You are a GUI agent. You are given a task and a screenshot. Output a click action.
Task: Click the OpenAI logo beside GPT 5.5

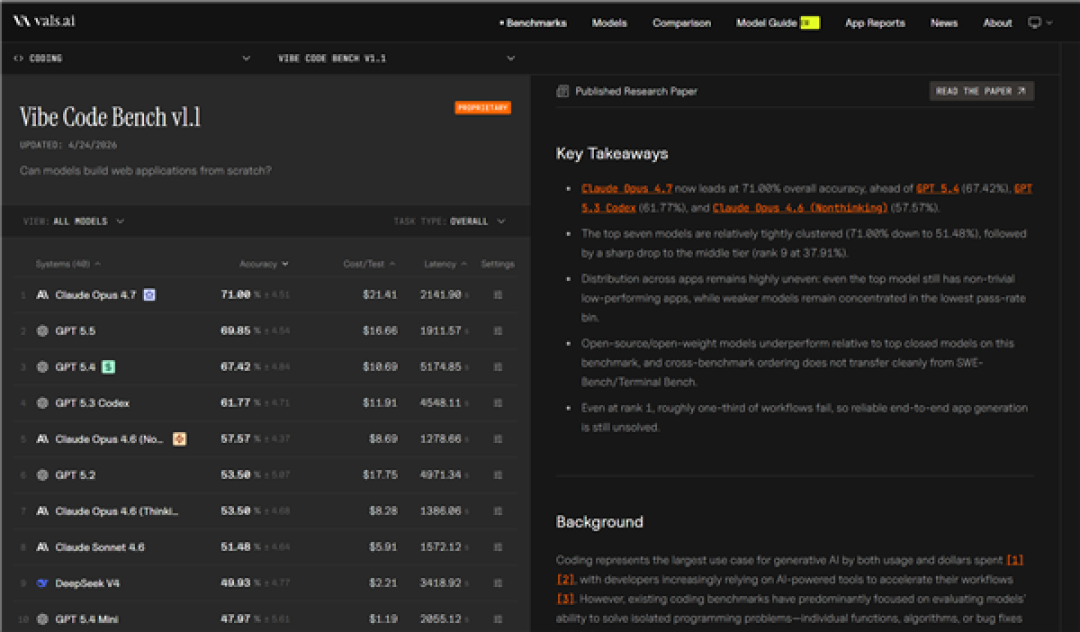coord(42,331)
